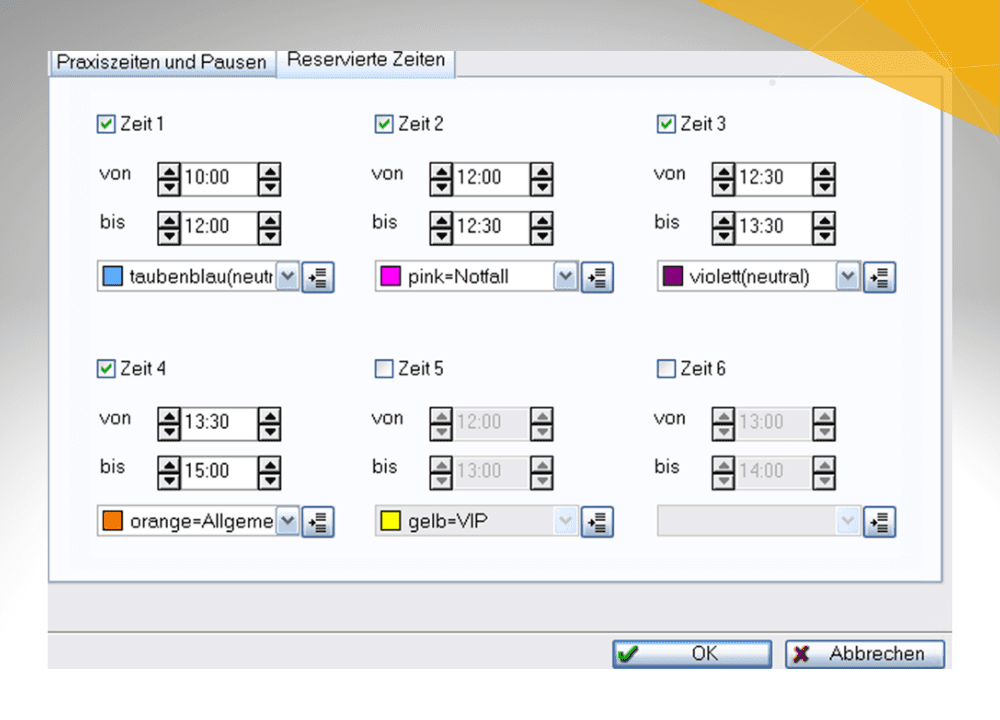Enable the Zeit 6 checkbox
Viewport: 1000px width, 720px height.
pyautogui.click(x=666, y=369)
